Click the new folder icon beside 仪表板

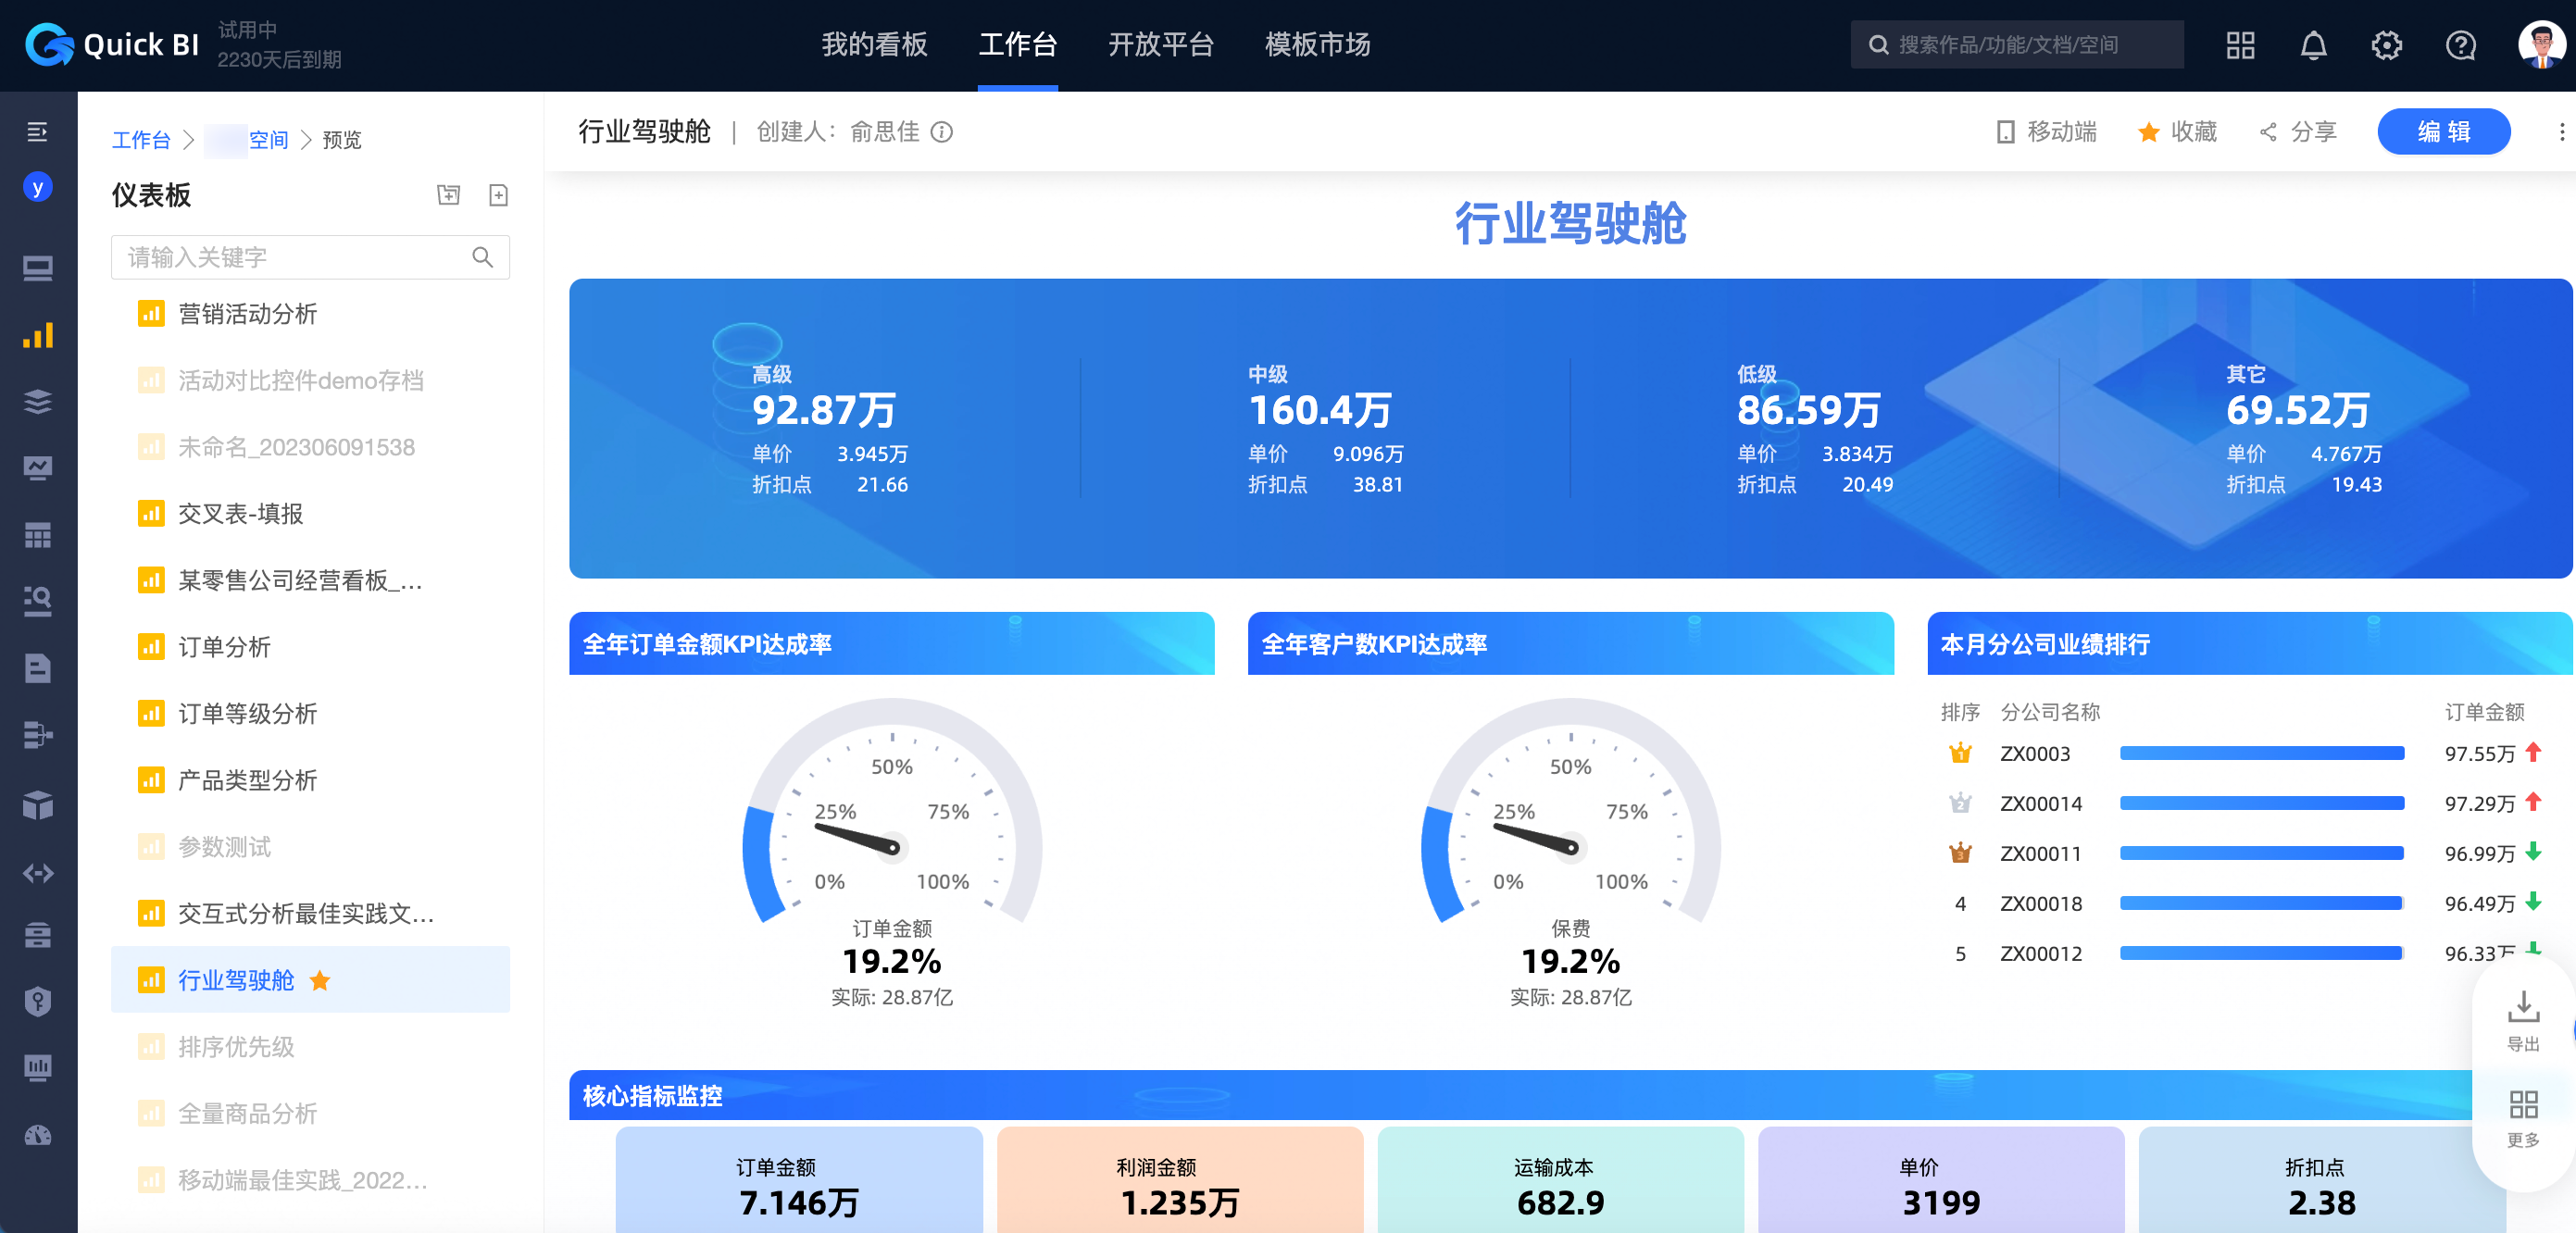pos(449,195)
